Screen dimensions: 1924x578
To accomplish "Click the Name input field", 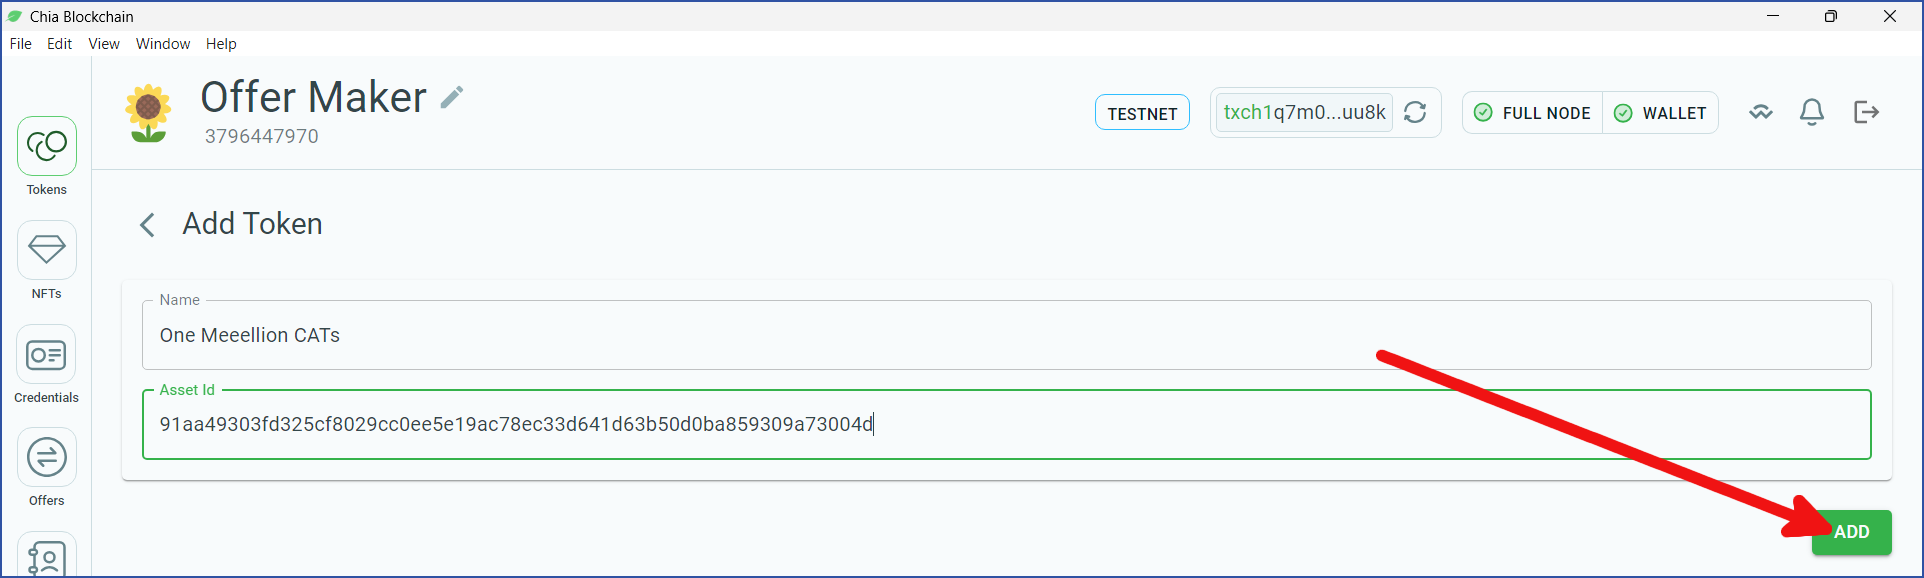I will pos(1007,335).
